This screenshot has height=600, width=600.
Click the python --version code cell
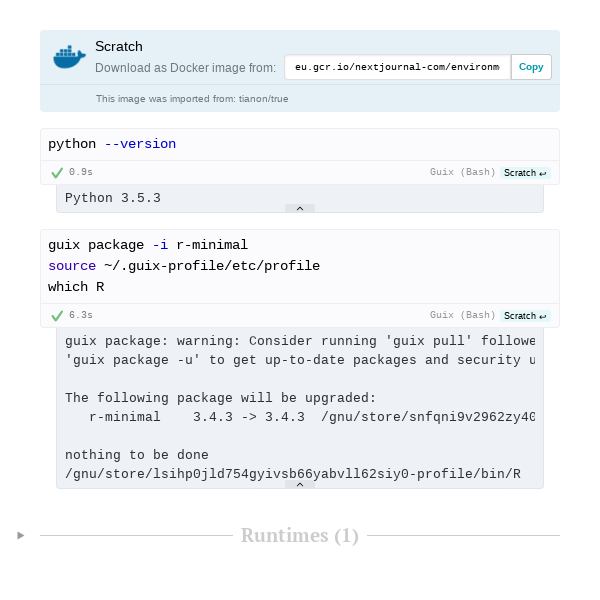click(x=112, y=144)
